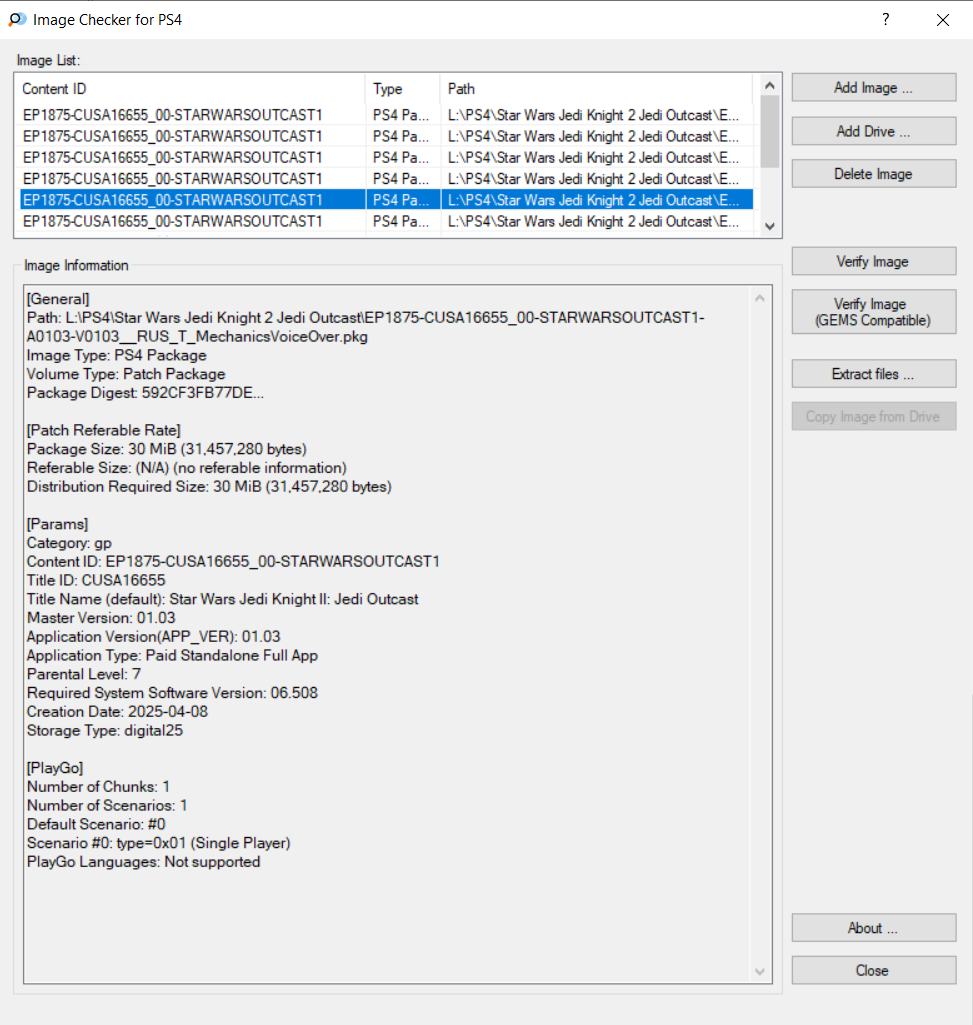Click the Add Image button
The height and width of the screenshot is (1025, 973).
[874, 88]
